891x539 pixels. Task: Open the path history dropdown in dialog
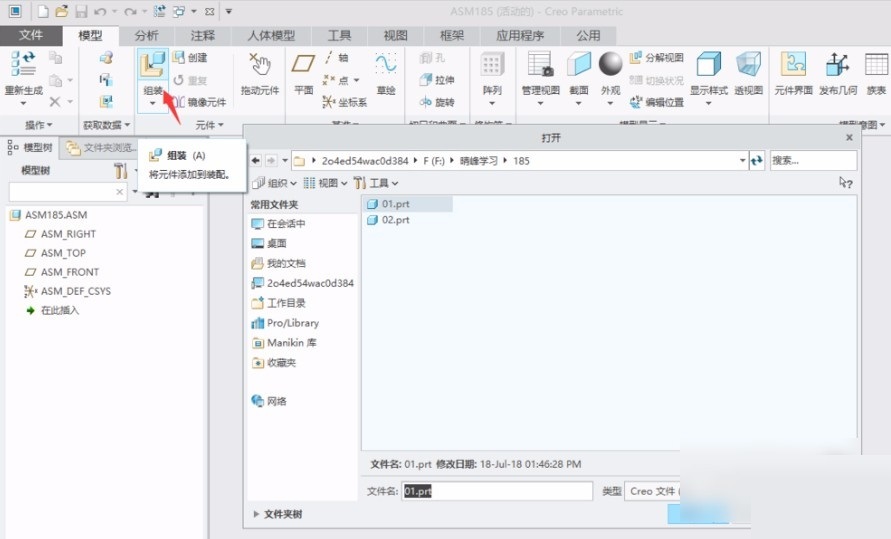tap(742, 161)
